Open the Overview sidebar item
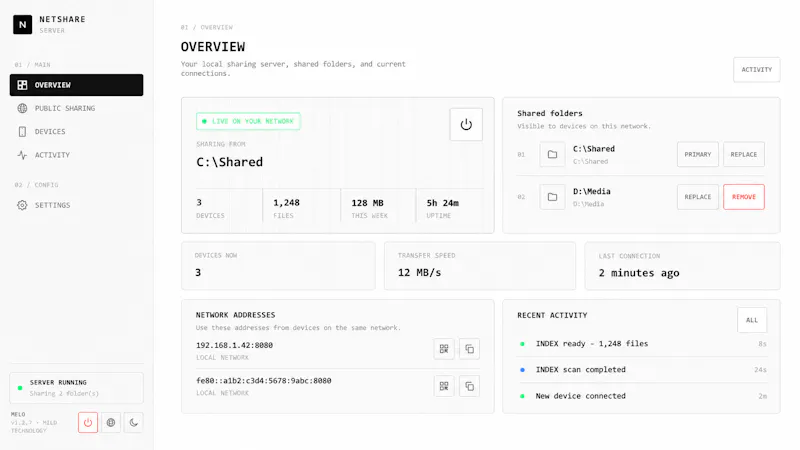 coord(77,85)
